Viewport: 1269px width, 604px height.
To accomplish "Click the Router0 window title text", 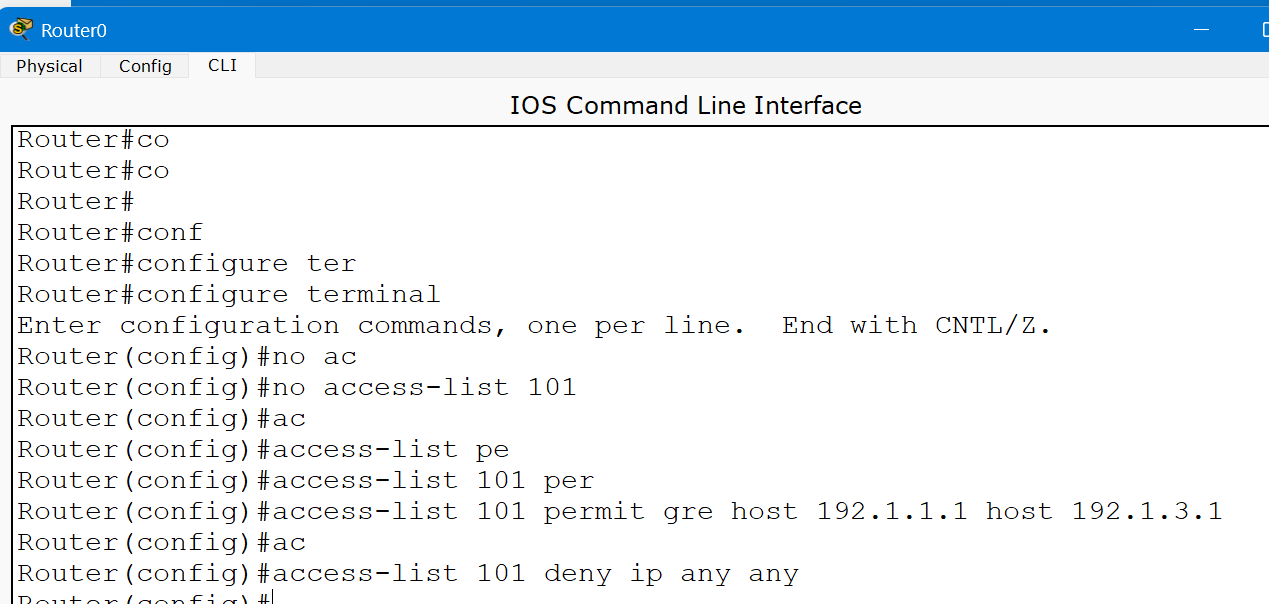I will pos(74,31).
